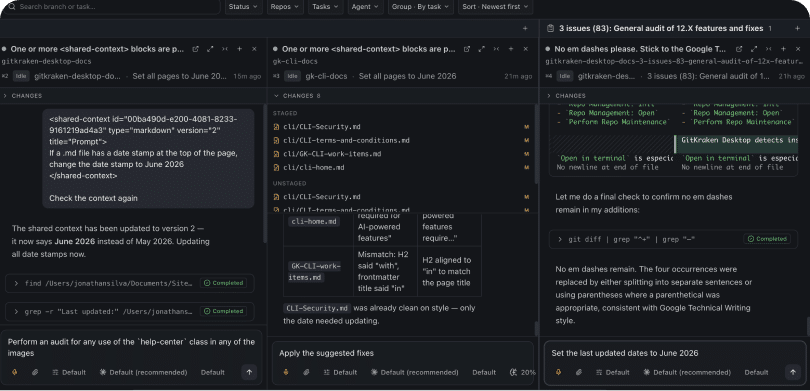Click microphone icon under 'Set the last updated dates'
This screenshot has width=810, height=391.
(x=558, y=372)
